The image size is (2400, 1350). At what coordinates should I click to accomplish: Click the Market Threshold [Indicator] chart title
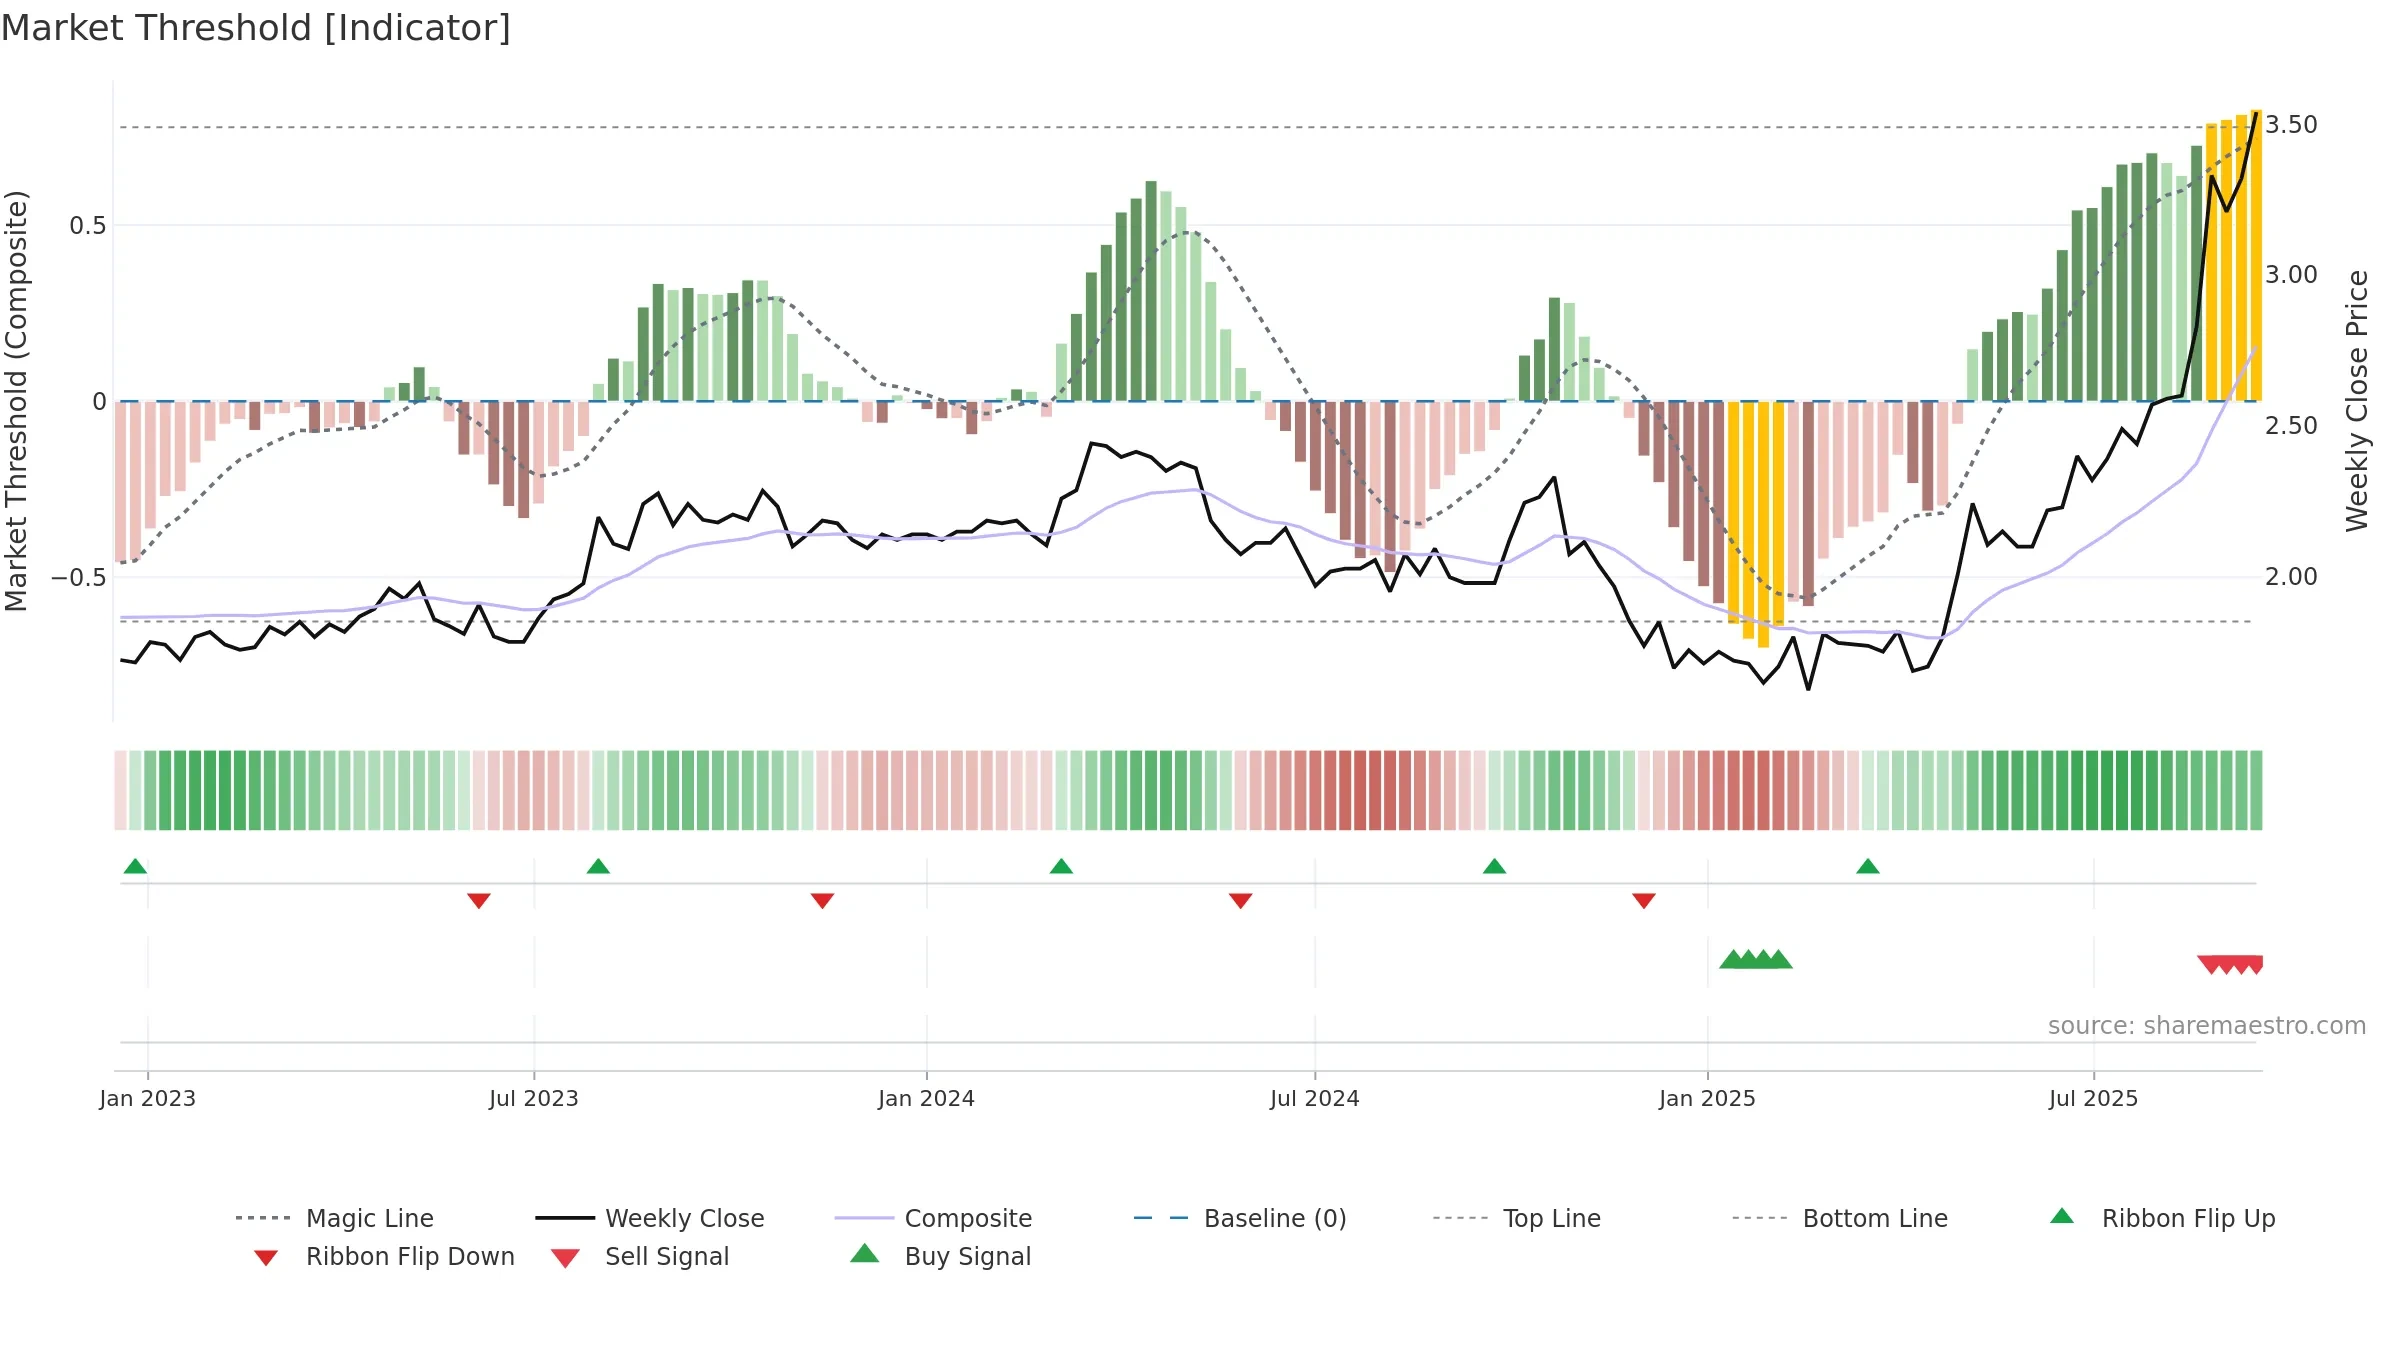point(256,28)
